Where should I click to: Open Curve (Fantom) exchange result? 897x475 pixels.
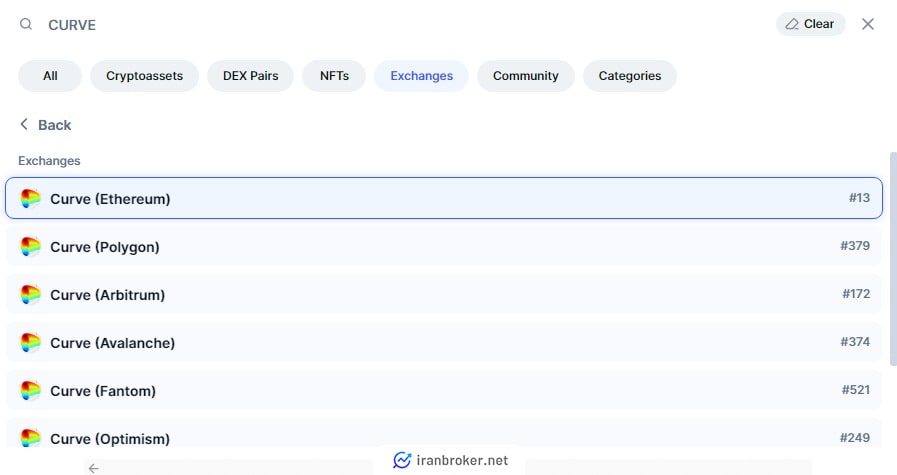click(x=444, y=390)
